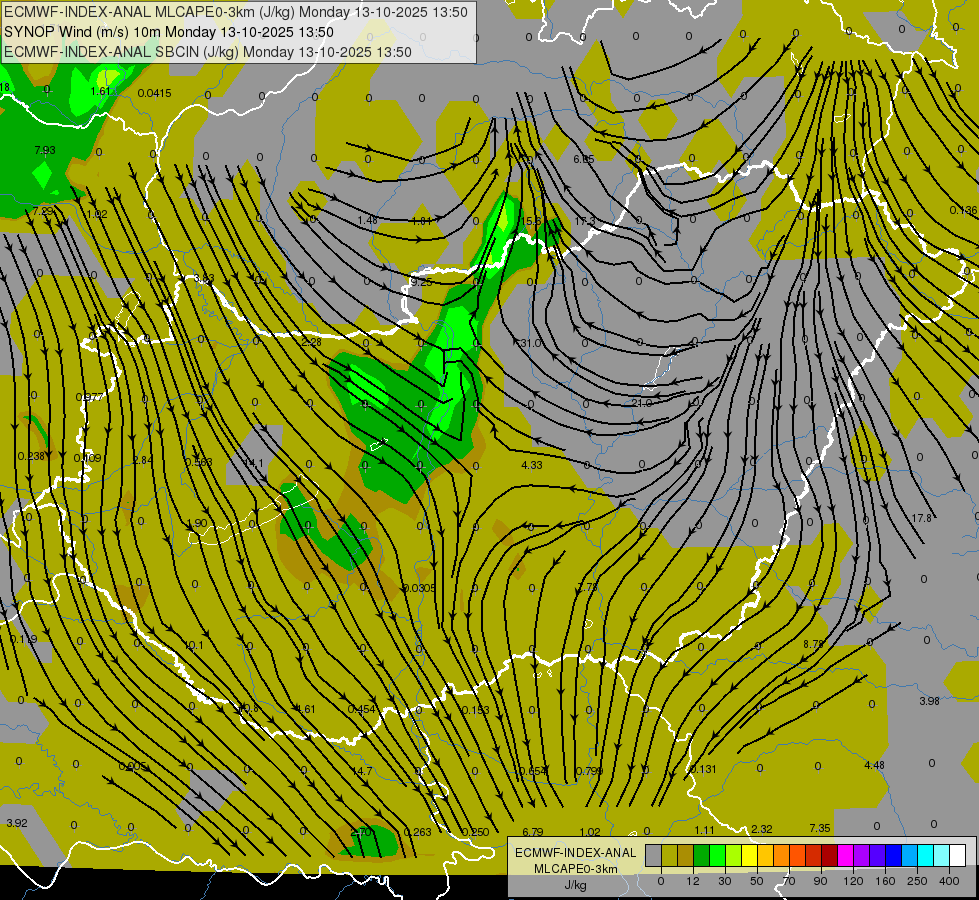
Task: Click the J/kg unit label in legend
Action: pyautogui.click(x=575, y=885)
